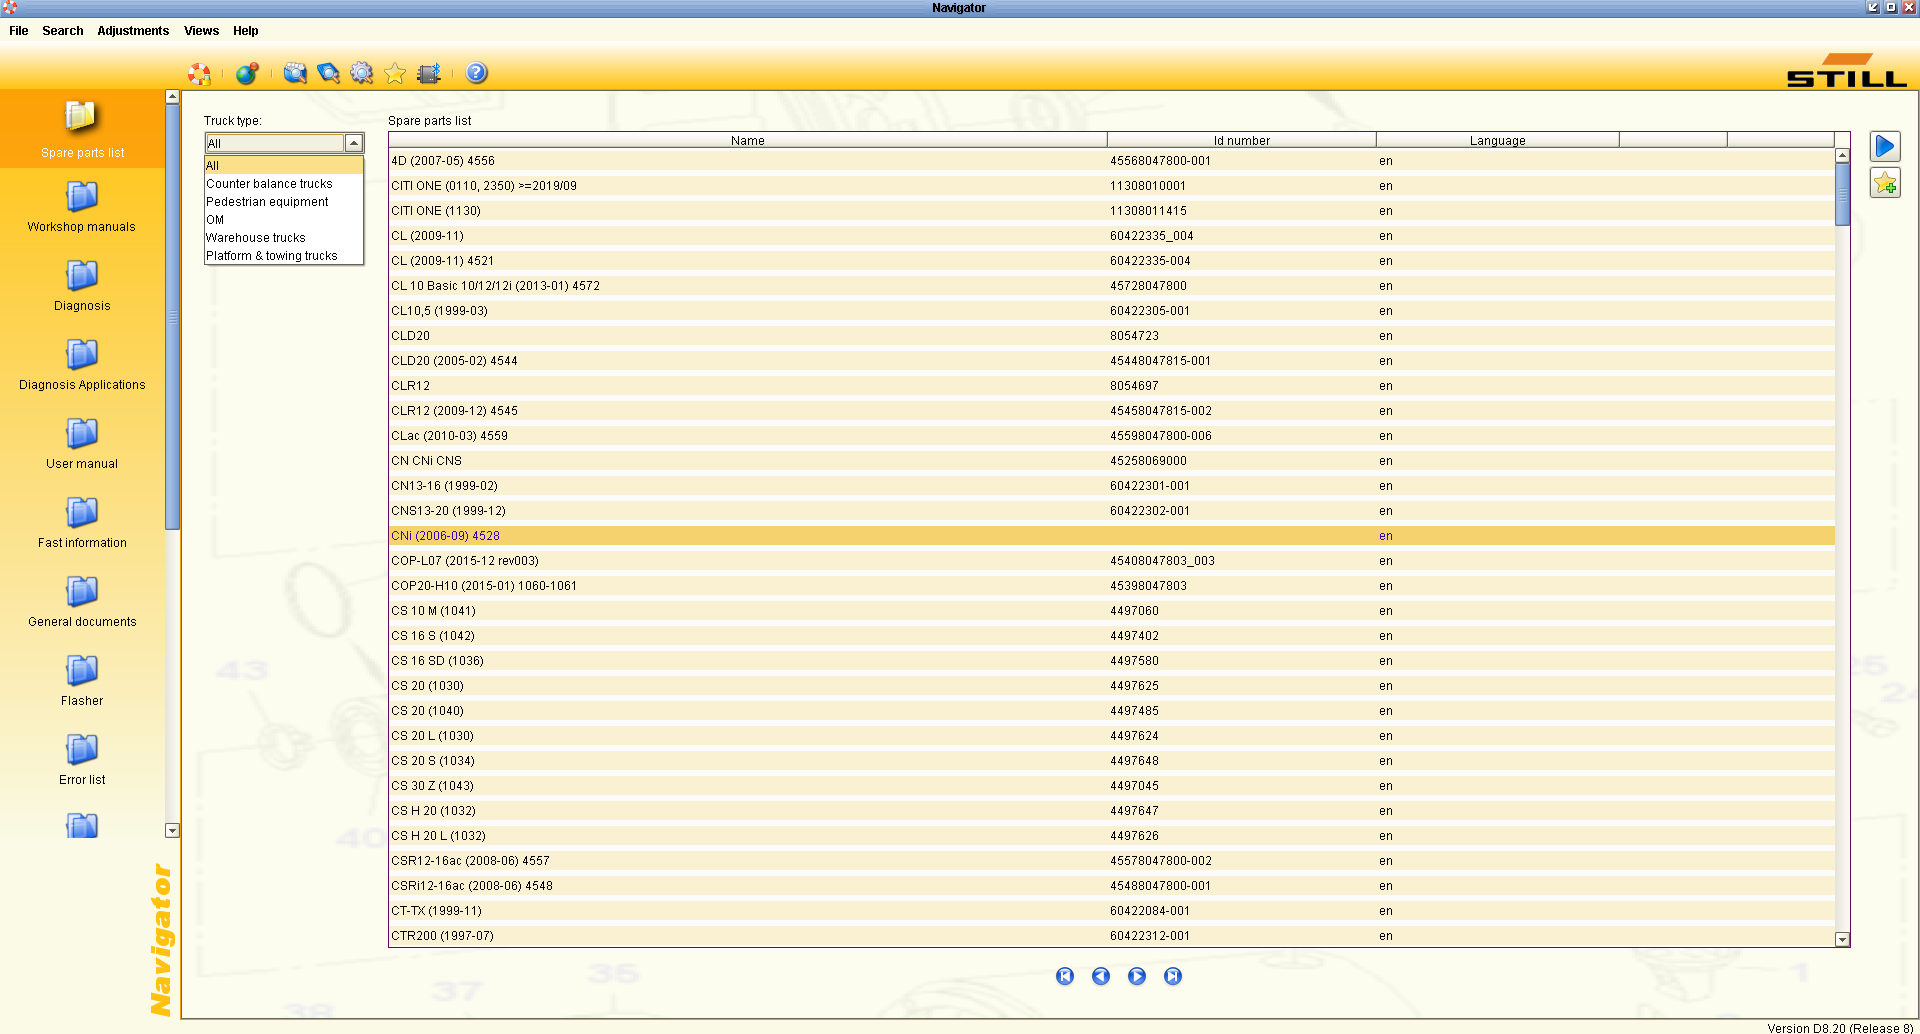Image resolution: width=1920 pixels, height=1034 pixels.
Task: Sort the list by Language column header
Action: pos(1498,141)
